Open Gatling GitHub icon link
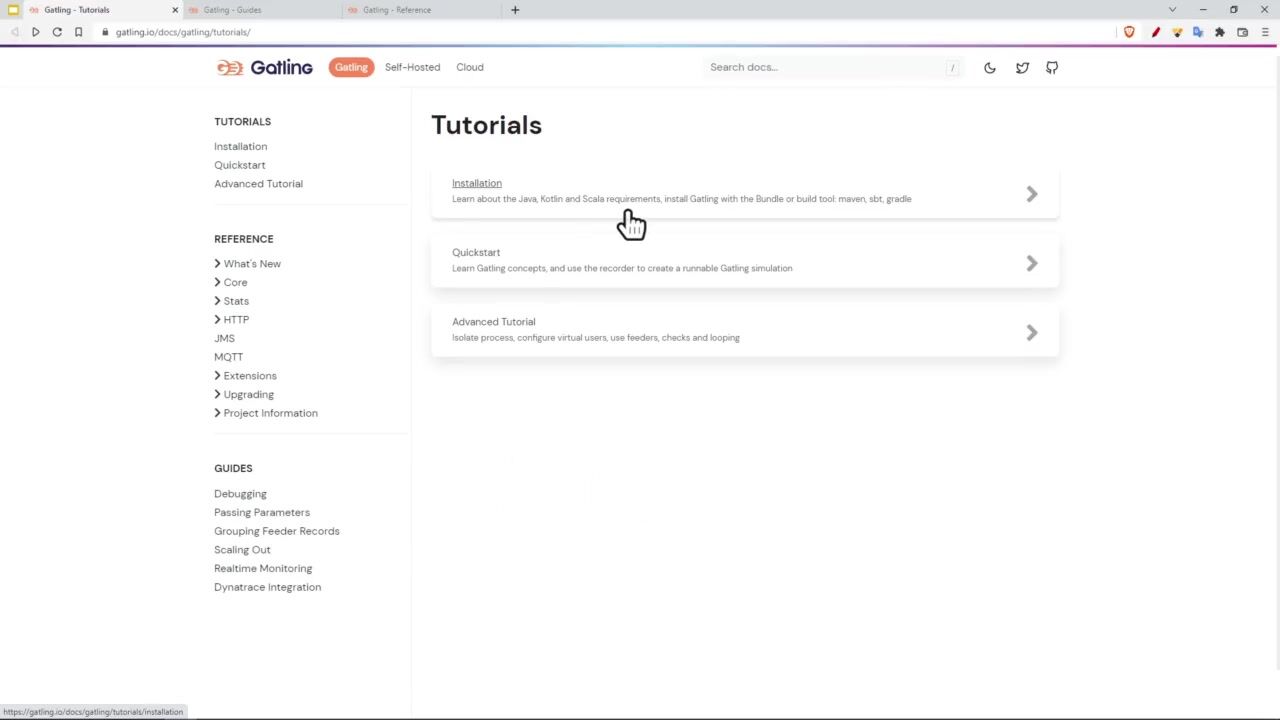1280x720 pixels. point(1052,68)
